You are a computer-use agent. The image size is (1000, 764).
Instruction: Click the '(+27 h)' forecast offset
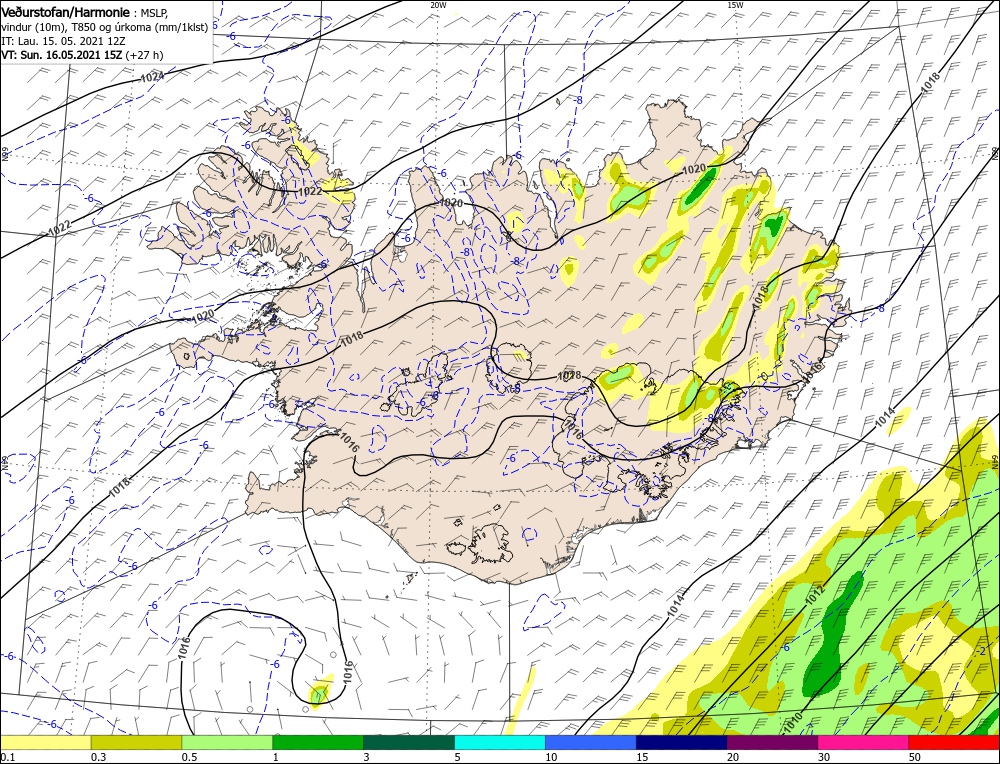[145, 55]
